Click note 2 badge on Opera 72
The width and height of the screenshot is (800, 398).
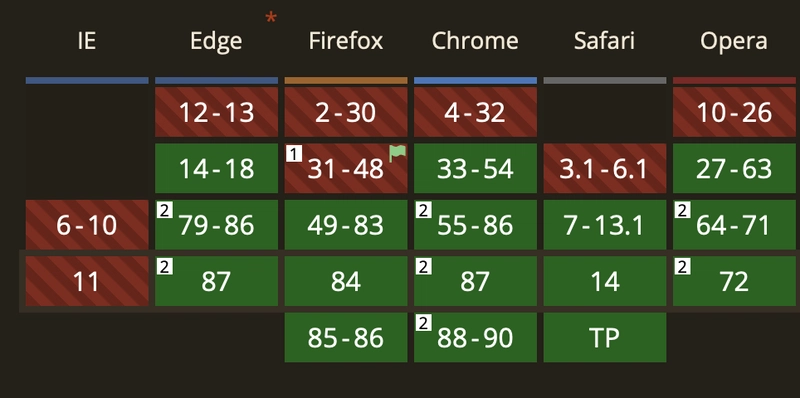point(683,266)
